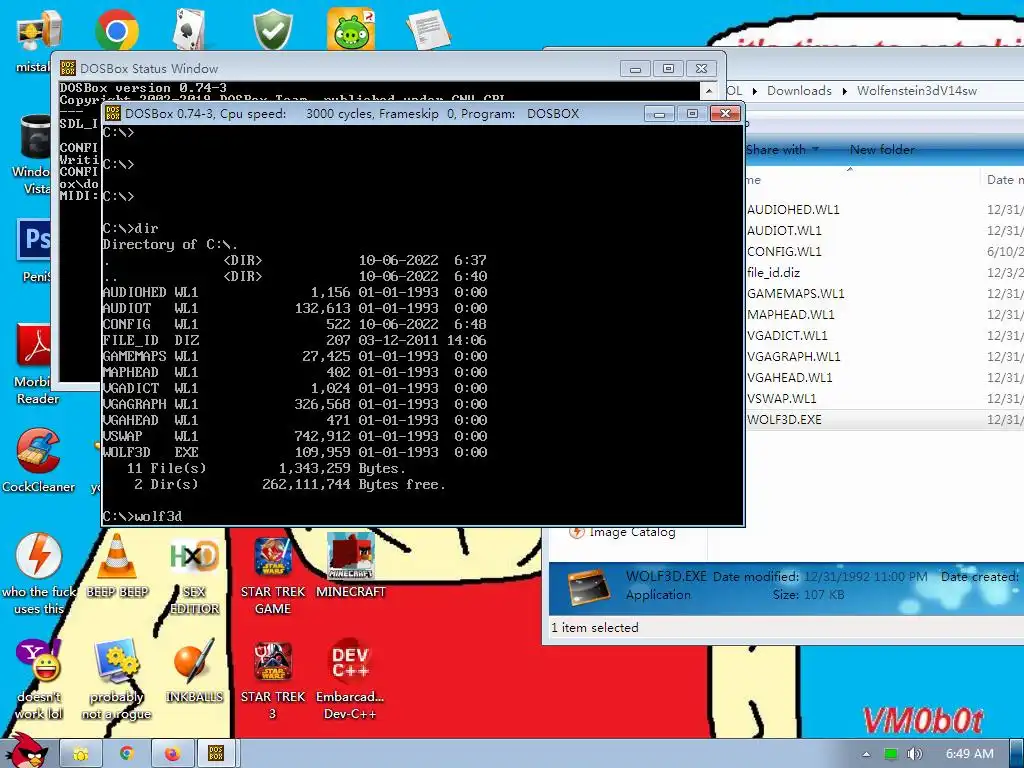Click the wolf3d command prompt line
The height and width of the screenshot is (768, 1024).
142,516
